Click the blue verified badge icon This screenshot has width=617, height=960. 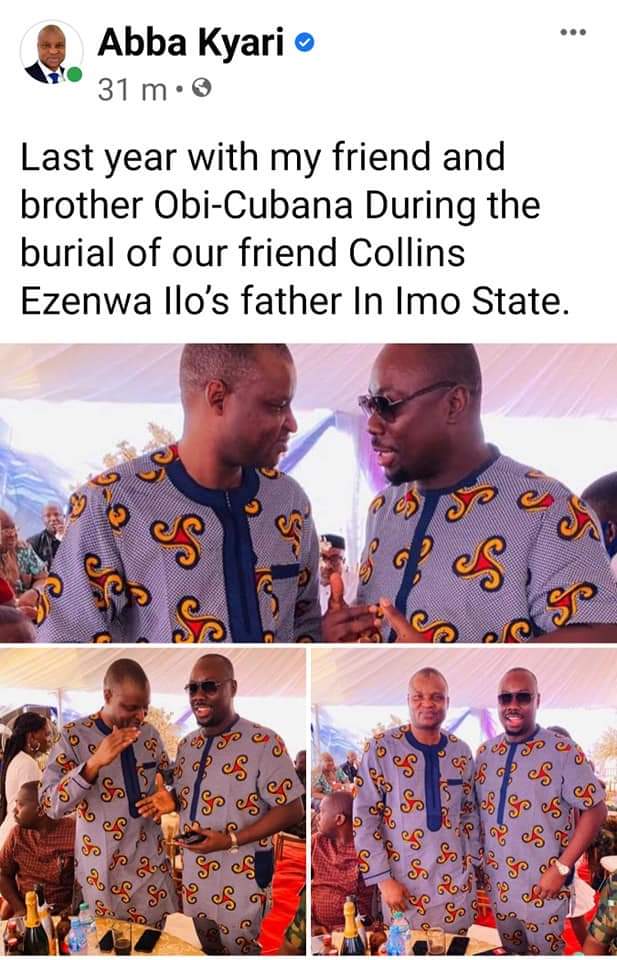(x=304, y=42)
